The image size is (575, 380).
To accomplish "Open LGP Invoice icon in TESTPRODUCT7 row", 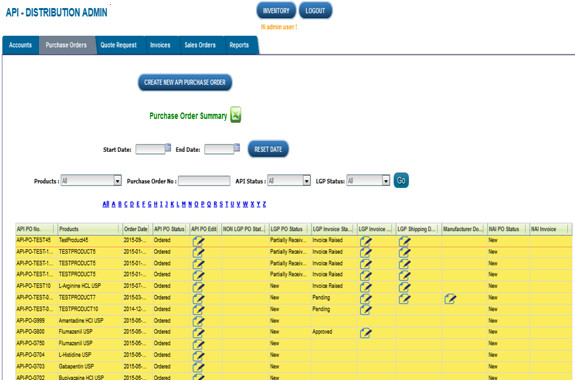I will click(366, 298).
